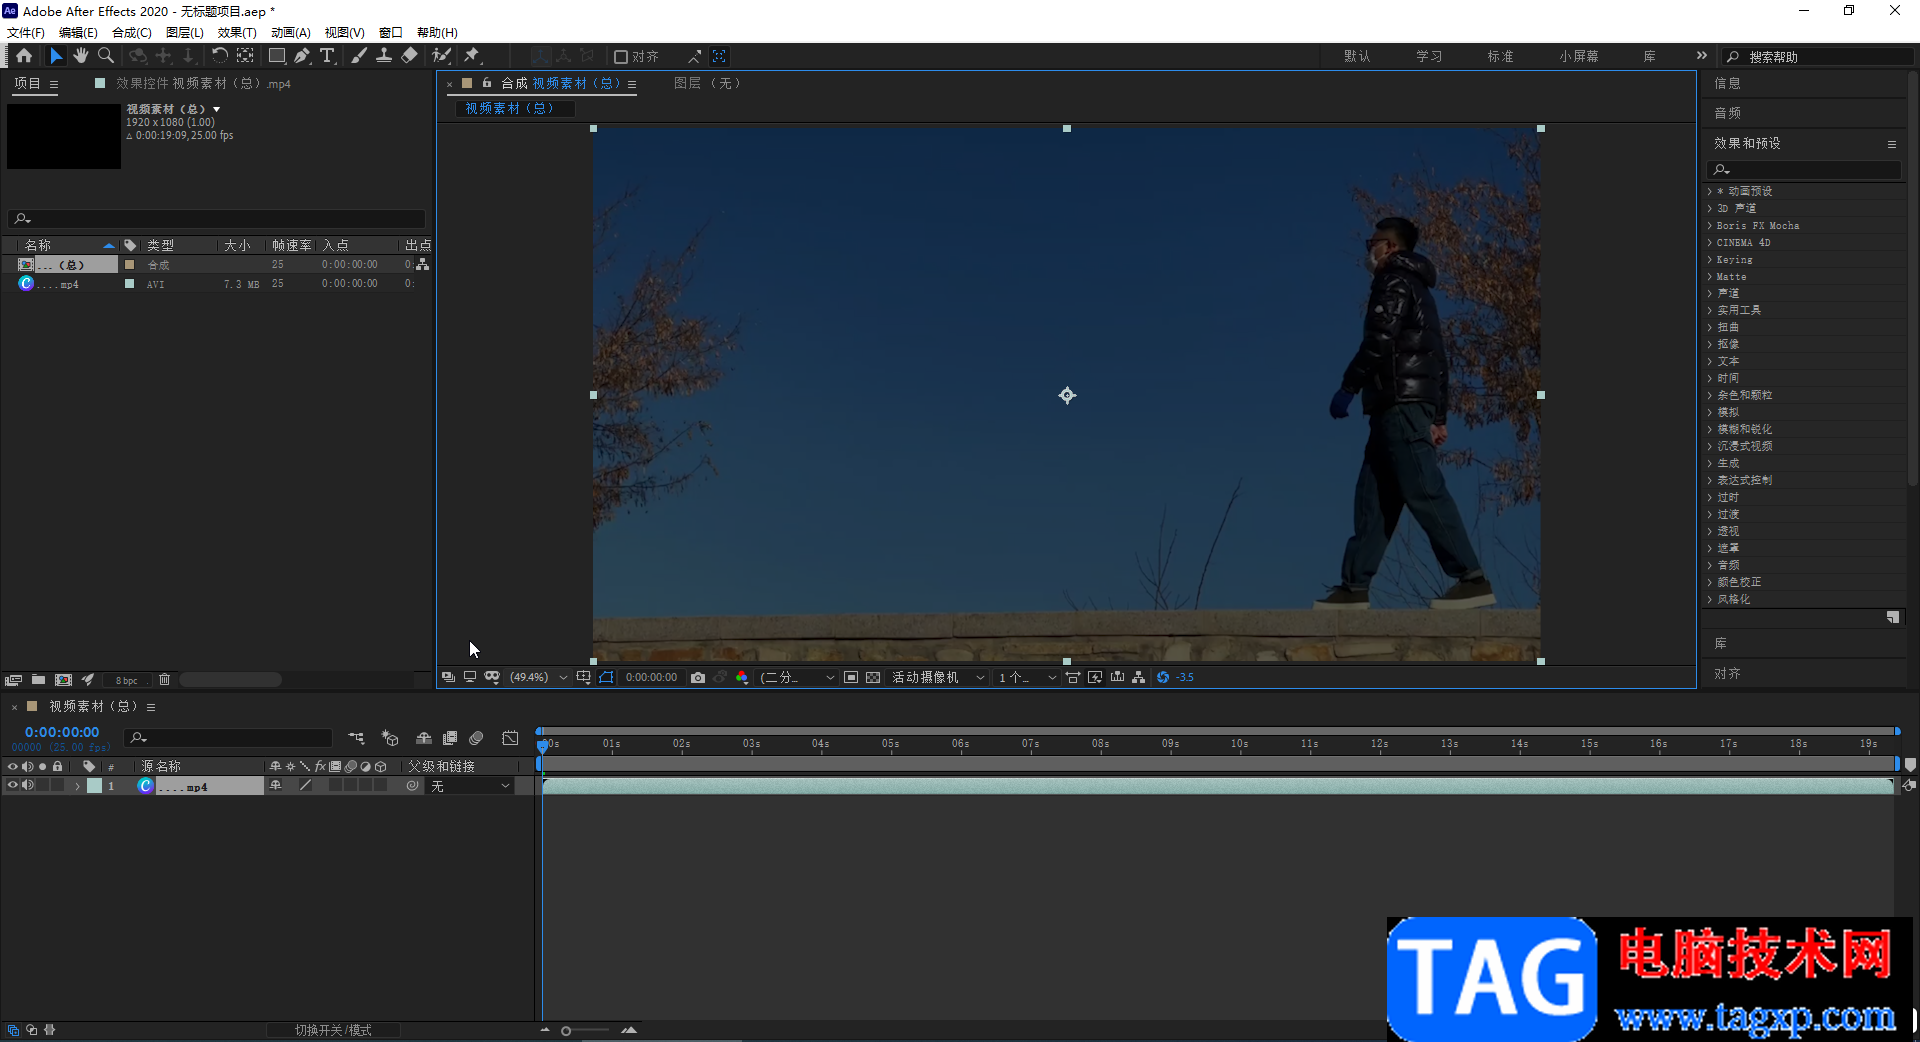Open the resolution 二分 dropdown

[797, 677]
